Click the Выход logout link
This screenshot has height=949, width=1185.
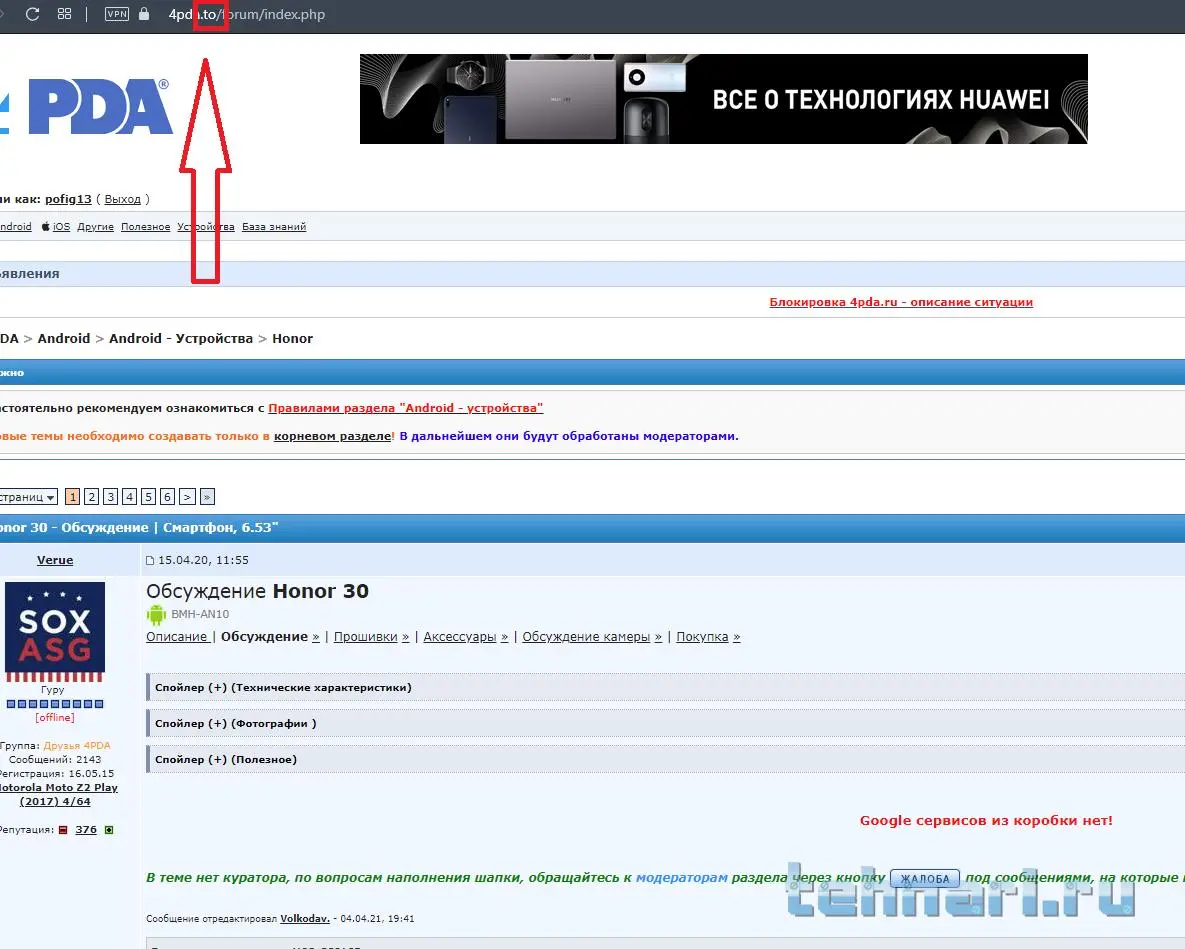click(x=122, y=199)
